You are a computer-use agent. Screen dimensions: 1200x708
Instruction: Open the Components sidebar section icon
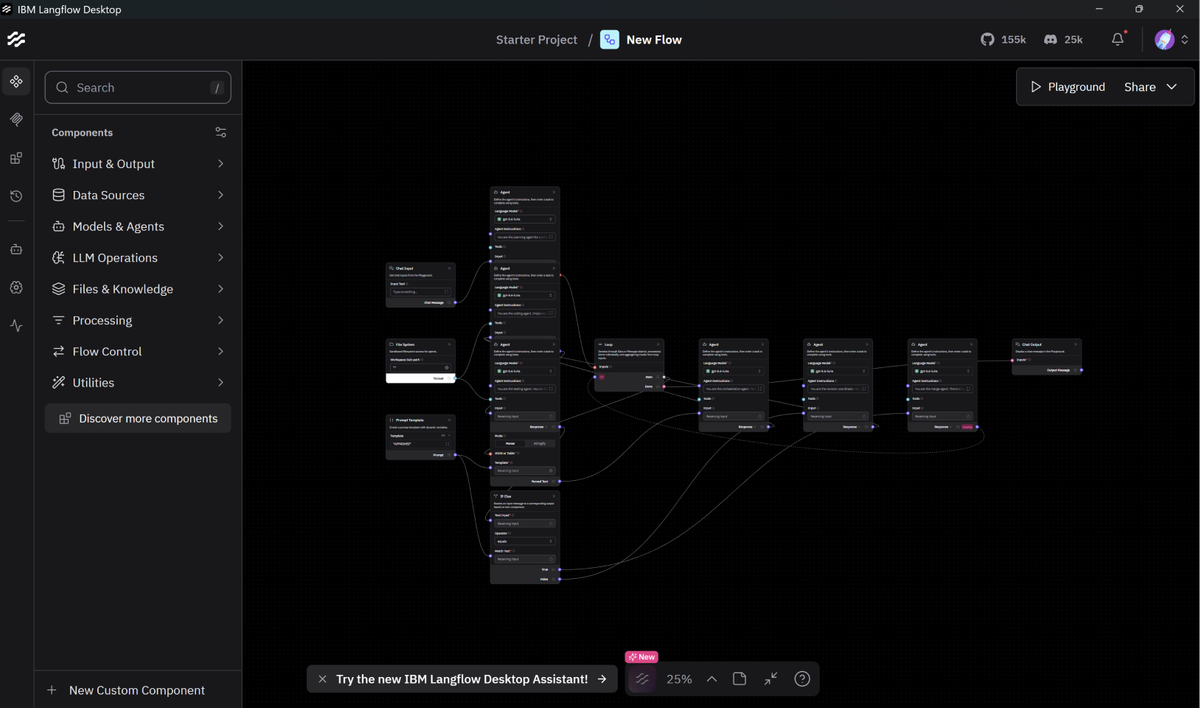(16, 82)
